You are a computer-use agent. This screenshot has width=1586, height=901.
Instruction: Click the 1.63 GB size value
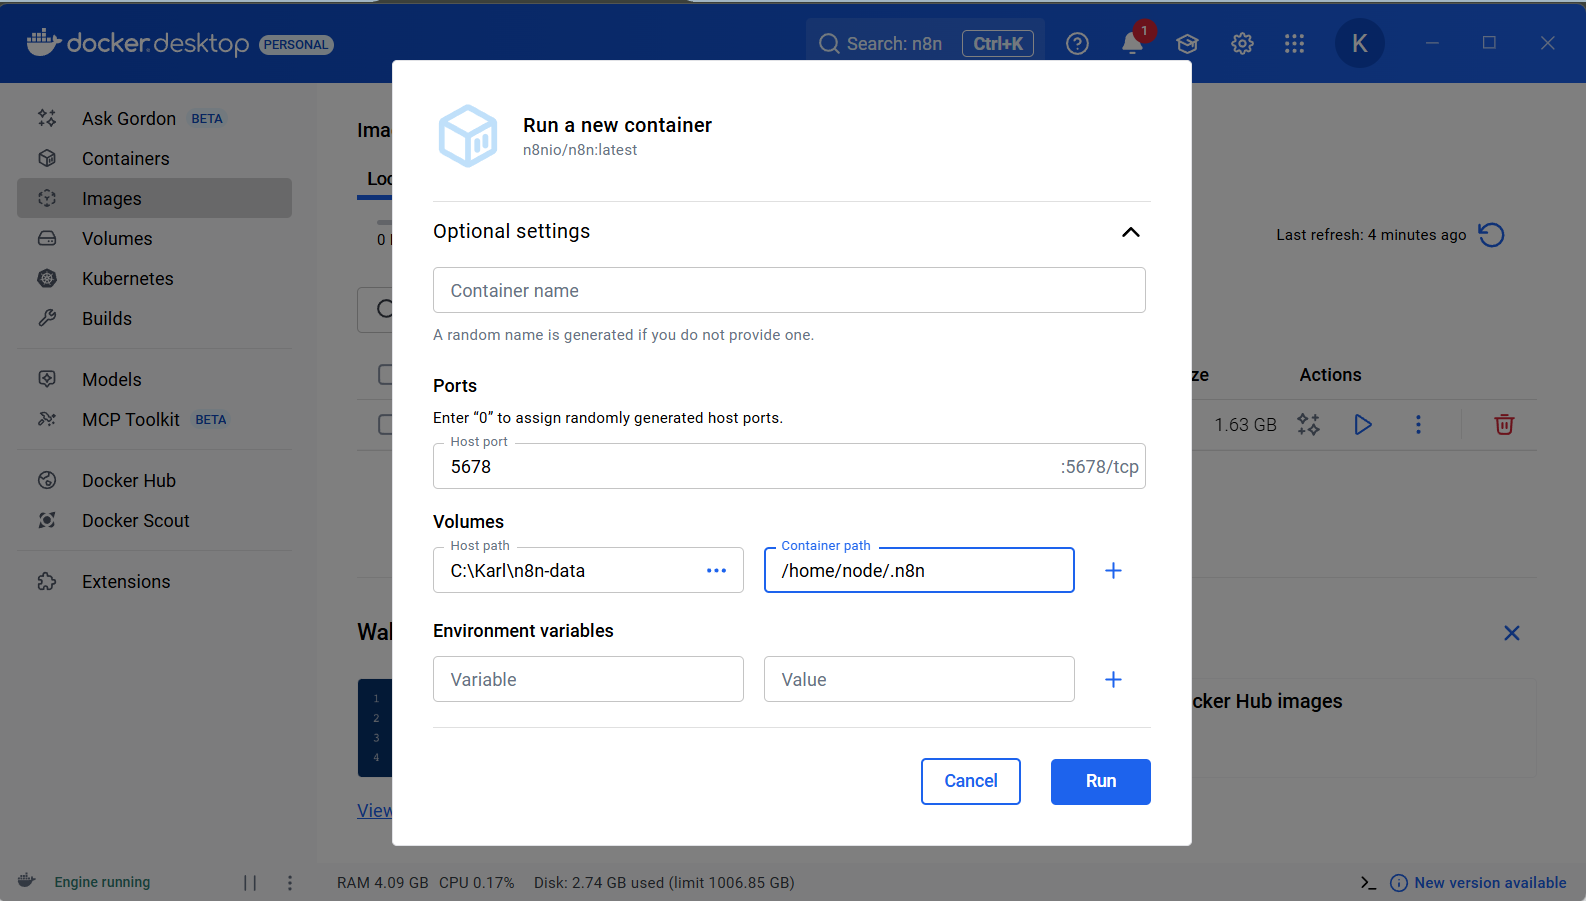1245,424
